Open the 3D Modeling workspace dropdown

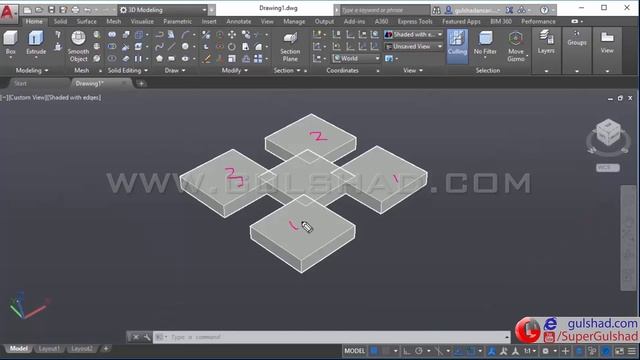[163, 10]
